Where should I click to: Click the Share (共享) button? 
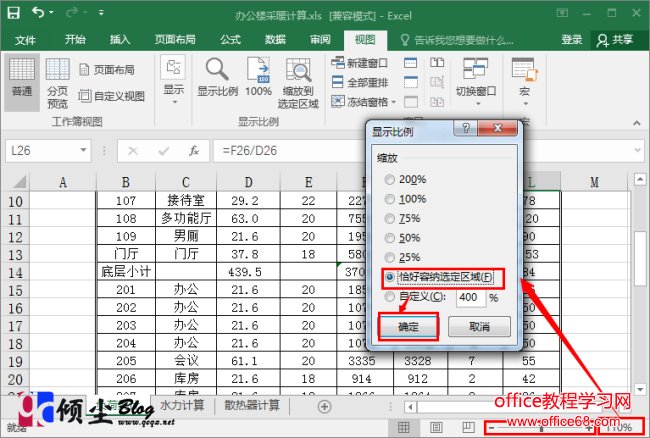pos(616,40)
